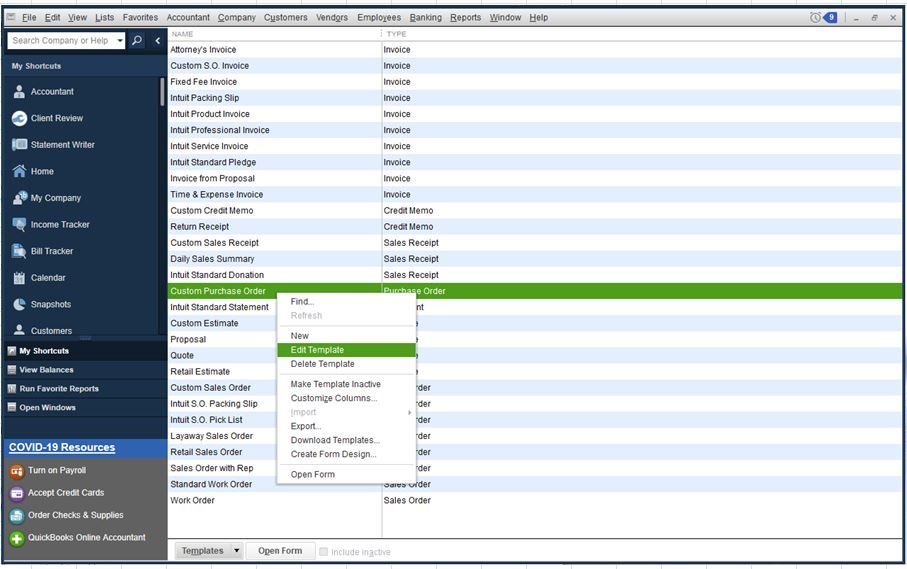Screen dimensions: 907x569
Task: Click Accept Credit Cards icon
Action: 17,493
